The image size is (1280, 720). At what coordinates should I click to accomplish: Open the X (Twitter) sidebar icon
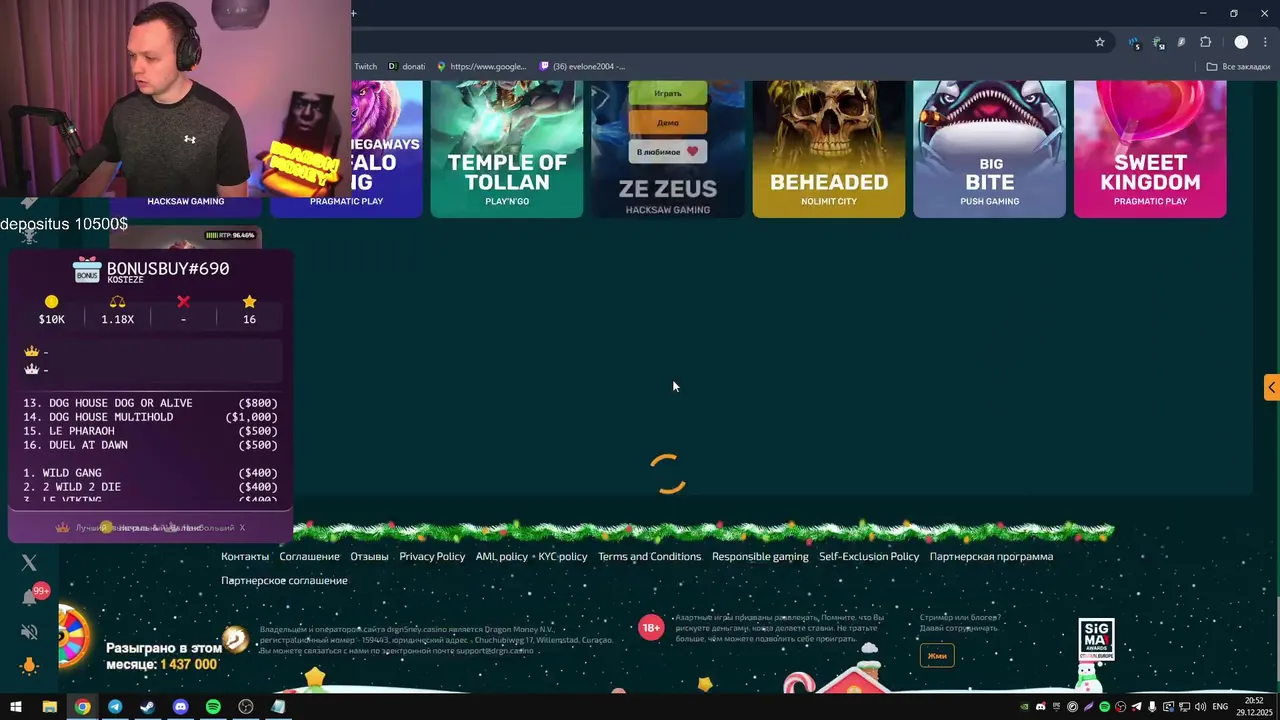(29, 563)
